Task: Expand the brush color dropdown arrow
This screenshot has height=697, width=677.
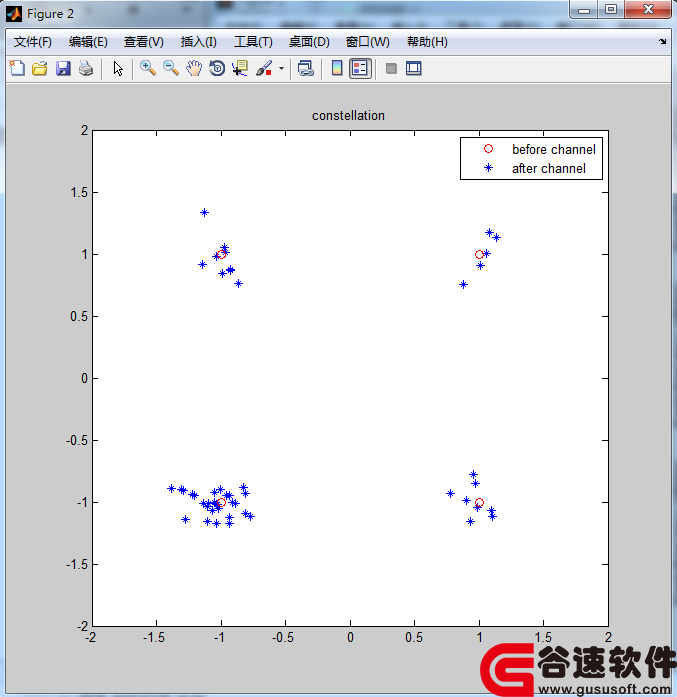Action: (281, 68)
